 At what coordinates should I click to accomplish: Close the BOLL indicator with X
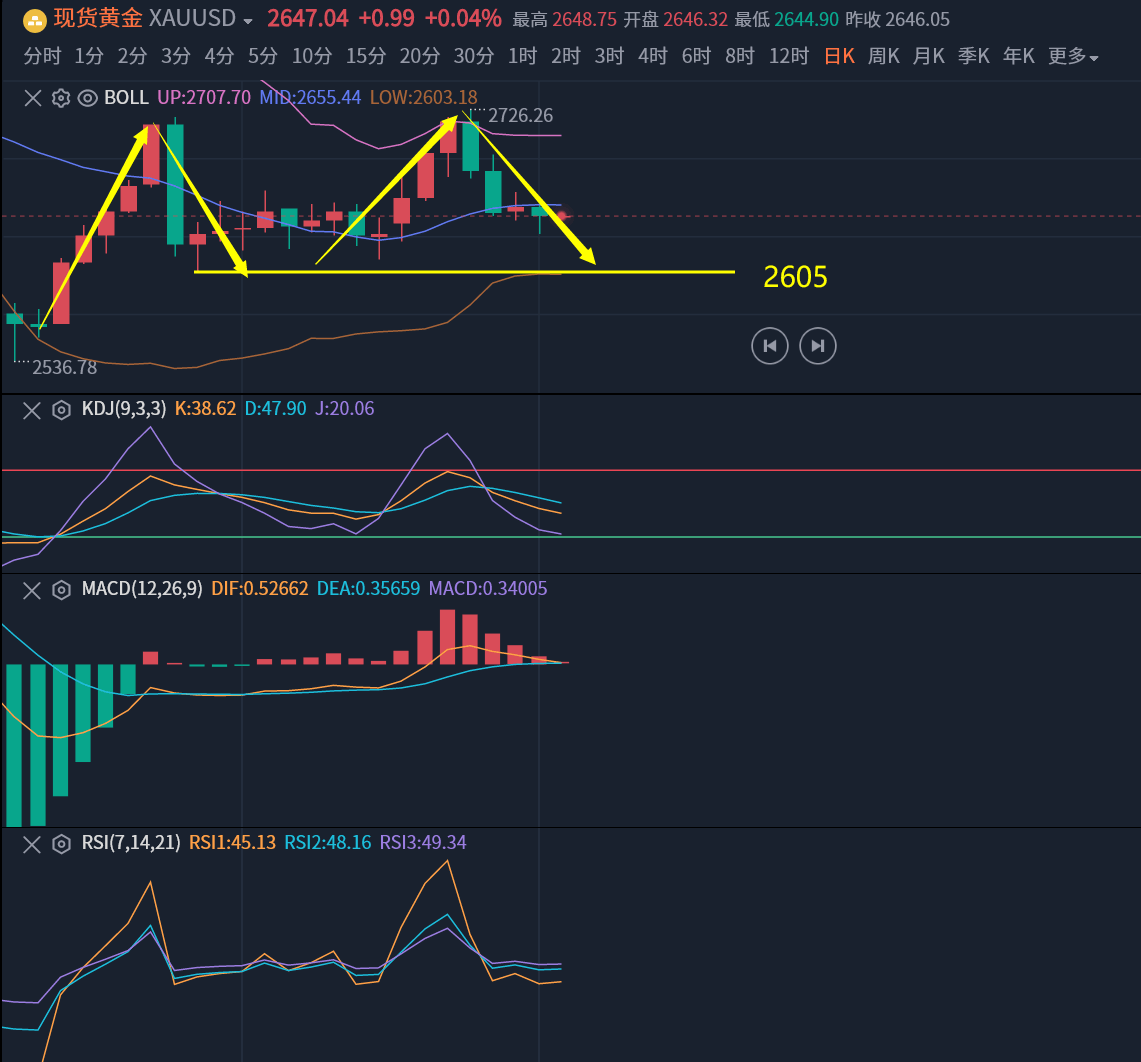click(33, 98)
